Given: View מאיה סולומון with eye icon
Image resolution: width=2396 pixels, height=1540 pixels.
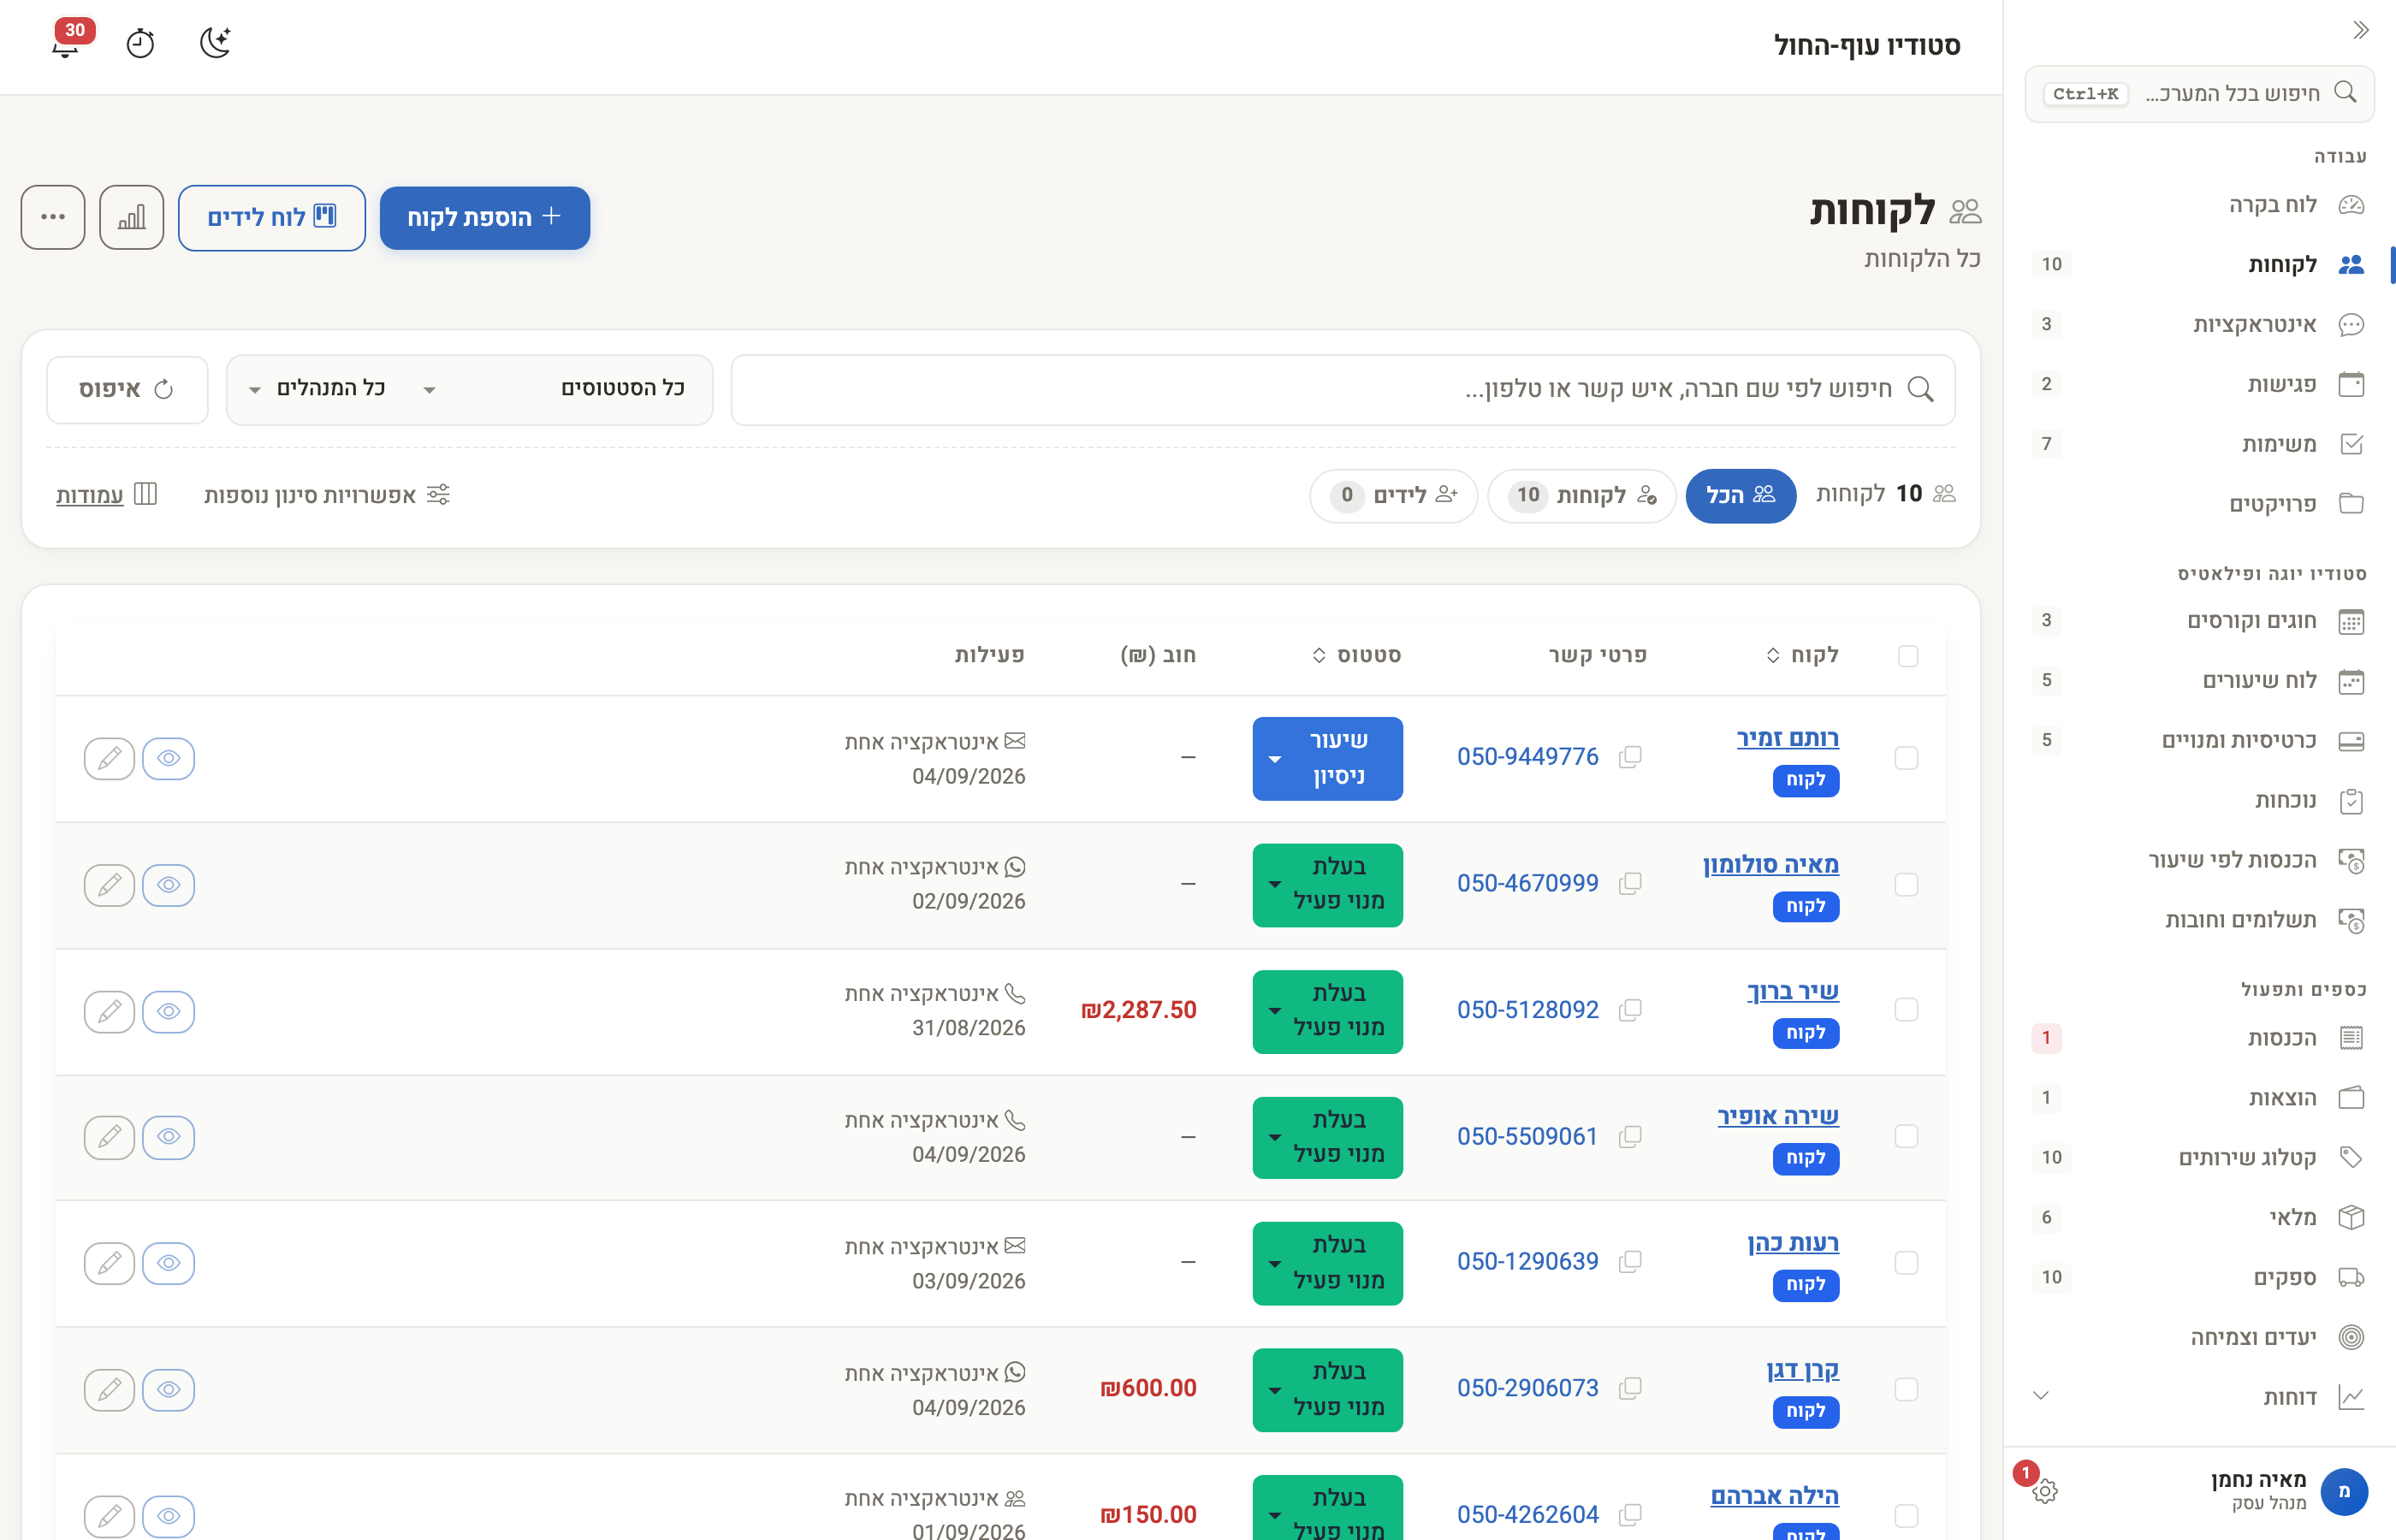Looking at the screenshot, I should point(168,885).
